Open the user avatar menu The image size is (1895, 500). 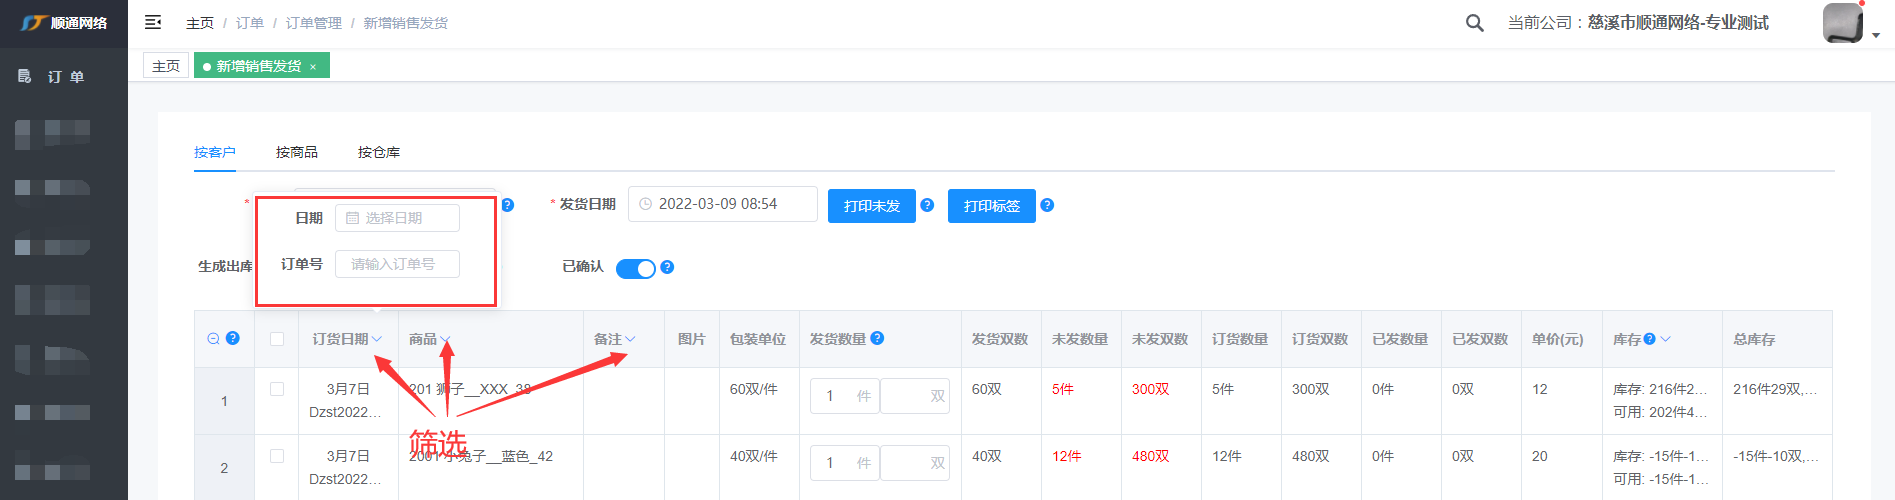[x=1843, y=23]
